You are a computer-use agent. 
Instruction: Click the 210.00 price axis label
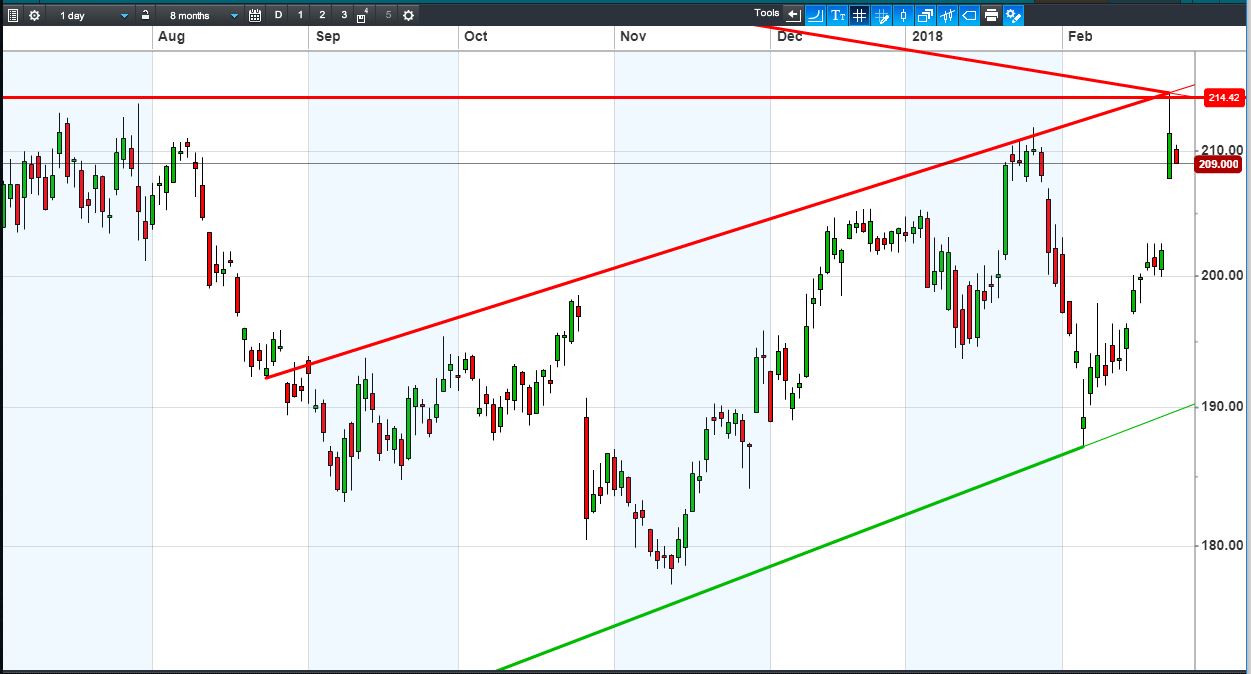coord(1222,150)
